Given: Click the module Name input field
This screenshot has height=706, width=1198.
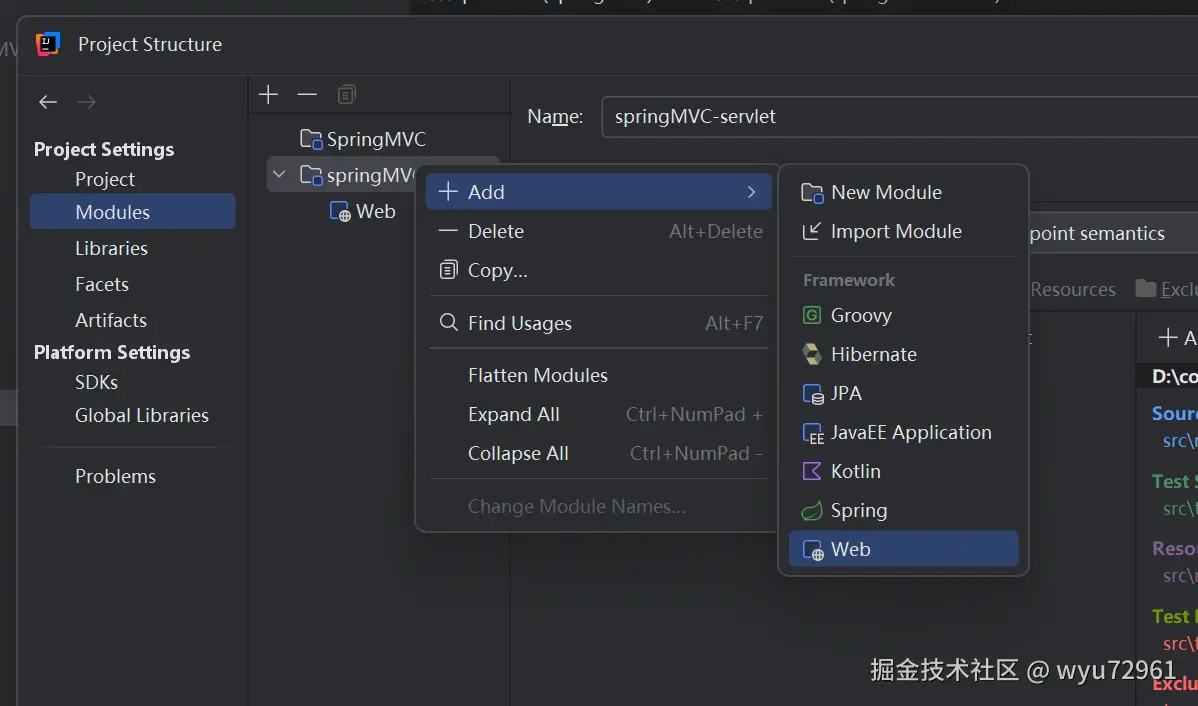Looking at the screenshot, I should tap(890, 117).
